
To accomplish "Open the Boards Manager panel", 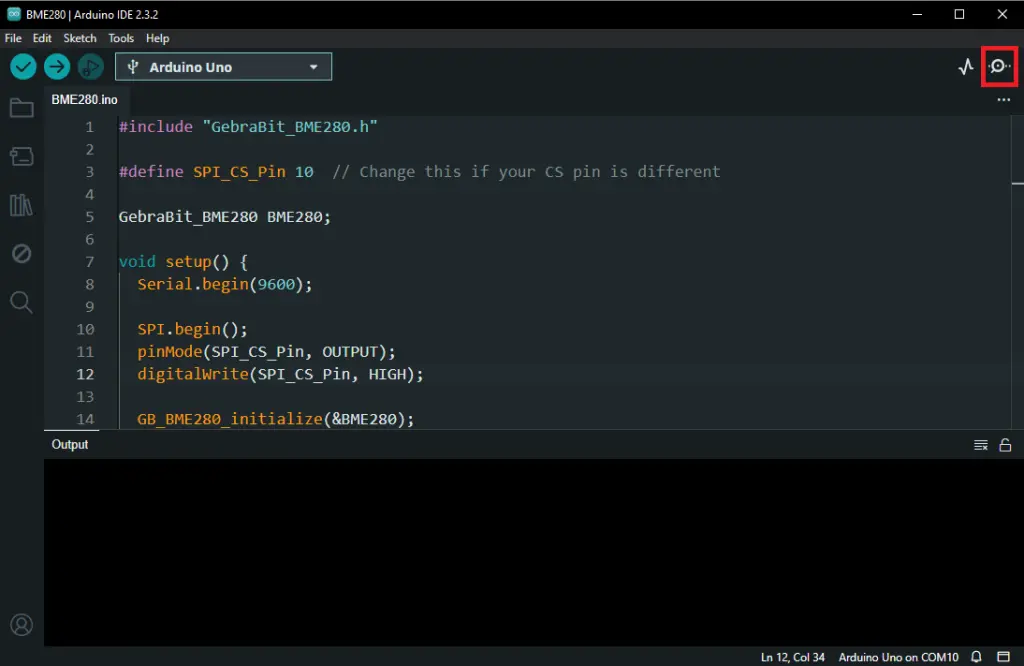I will [x=22, y=157].
